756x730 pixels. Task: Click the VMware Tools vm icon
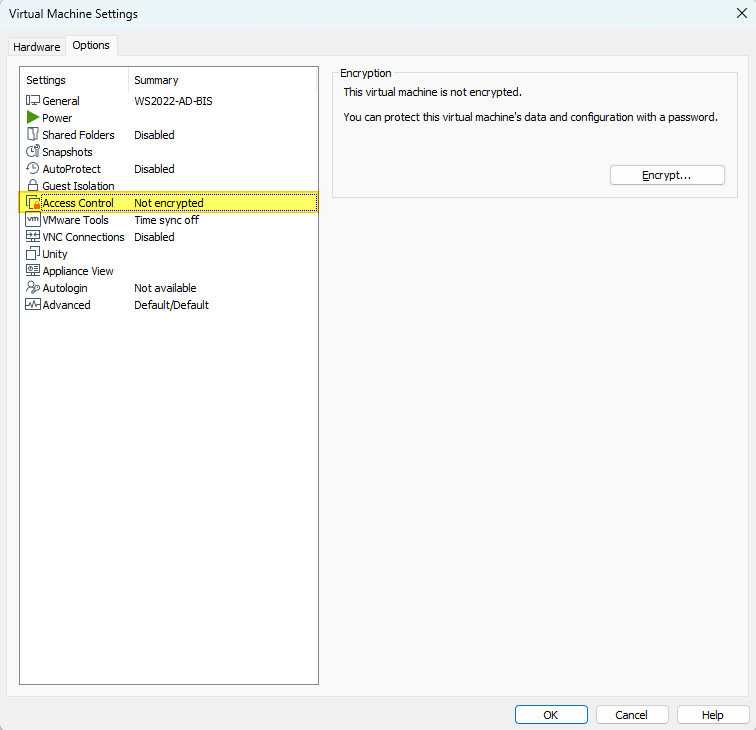(x=32, y=220)
